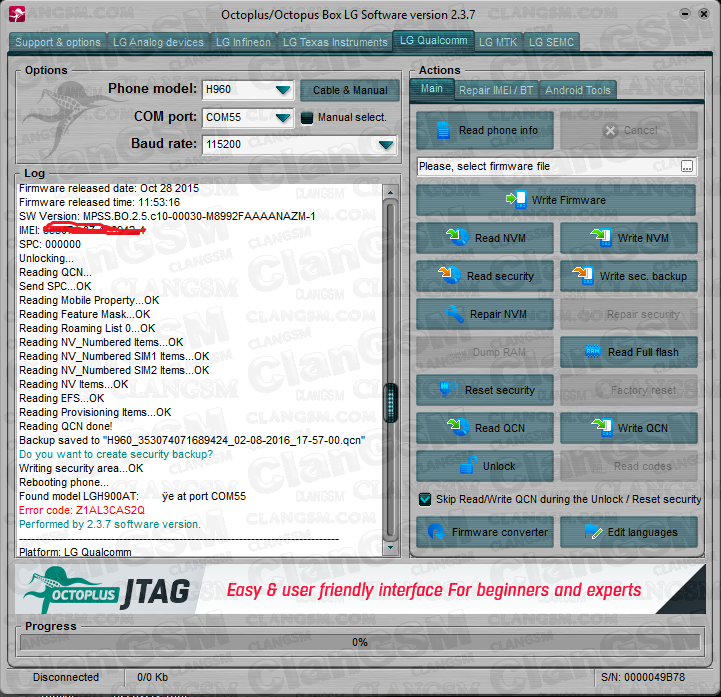Close the Octoplus window
721x697 pixels.
pos(704,14)
